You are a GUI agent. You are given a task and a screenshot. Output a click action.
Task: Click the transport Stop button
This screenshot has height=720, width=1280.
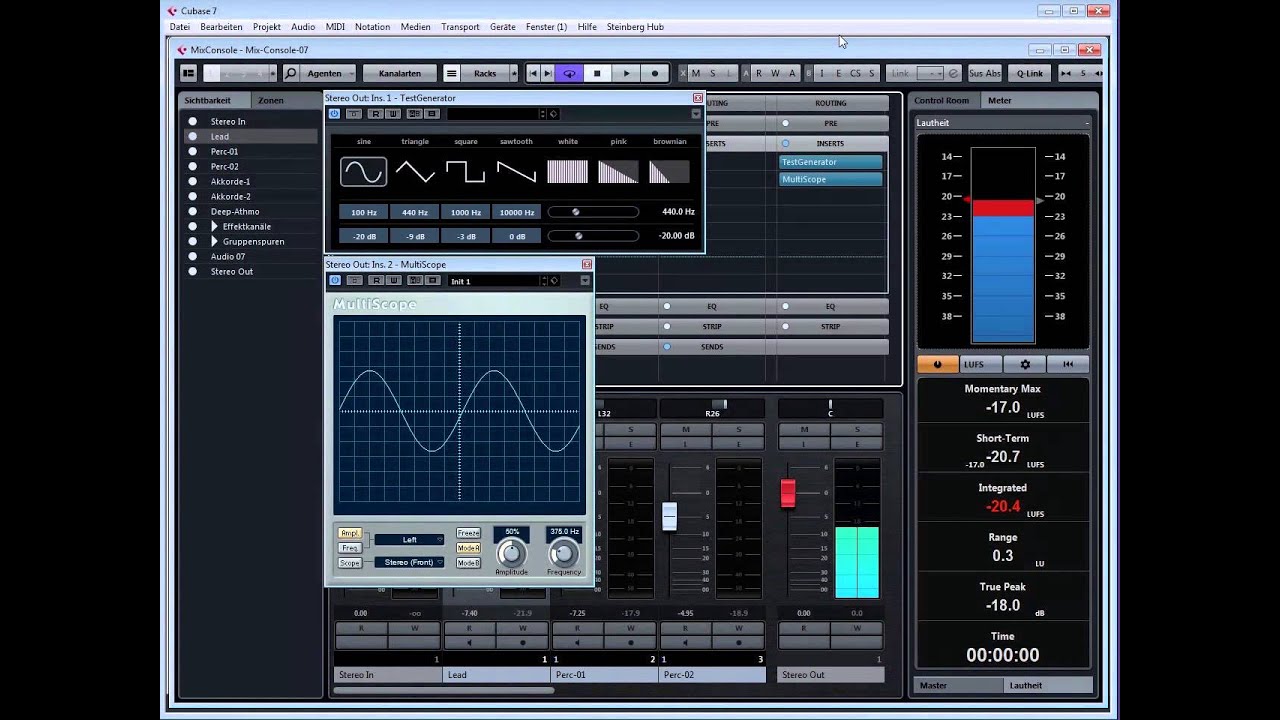pyautogui.click(x=597, y=73)
